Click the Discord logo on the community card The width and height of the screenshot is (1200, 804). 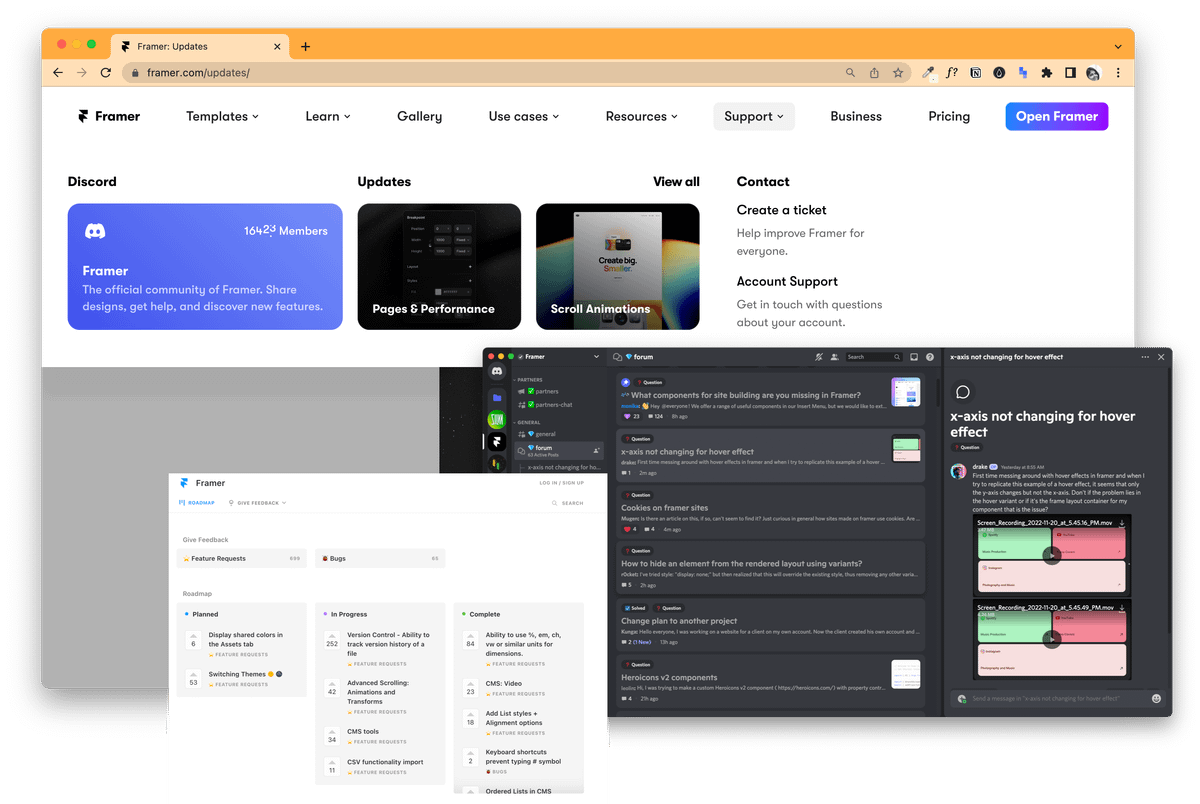click(95, 231)
